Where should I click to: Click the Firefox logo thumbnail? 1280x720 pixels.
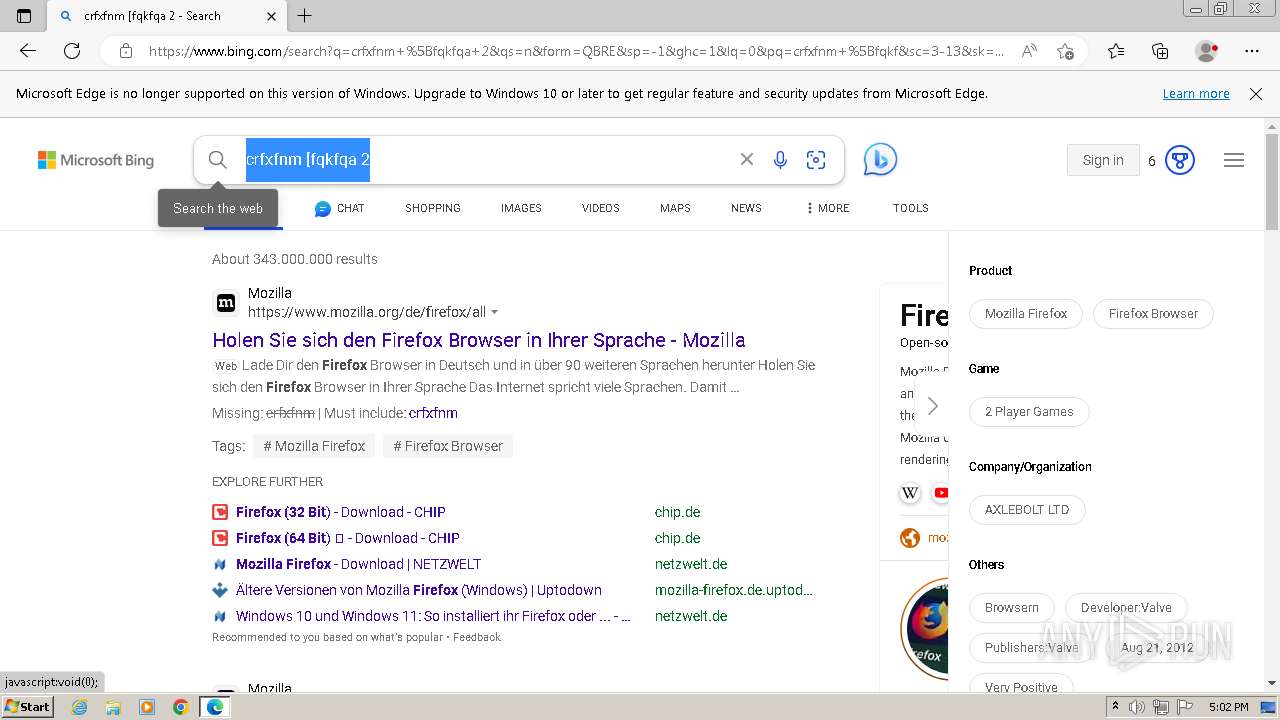coord(925,628)
